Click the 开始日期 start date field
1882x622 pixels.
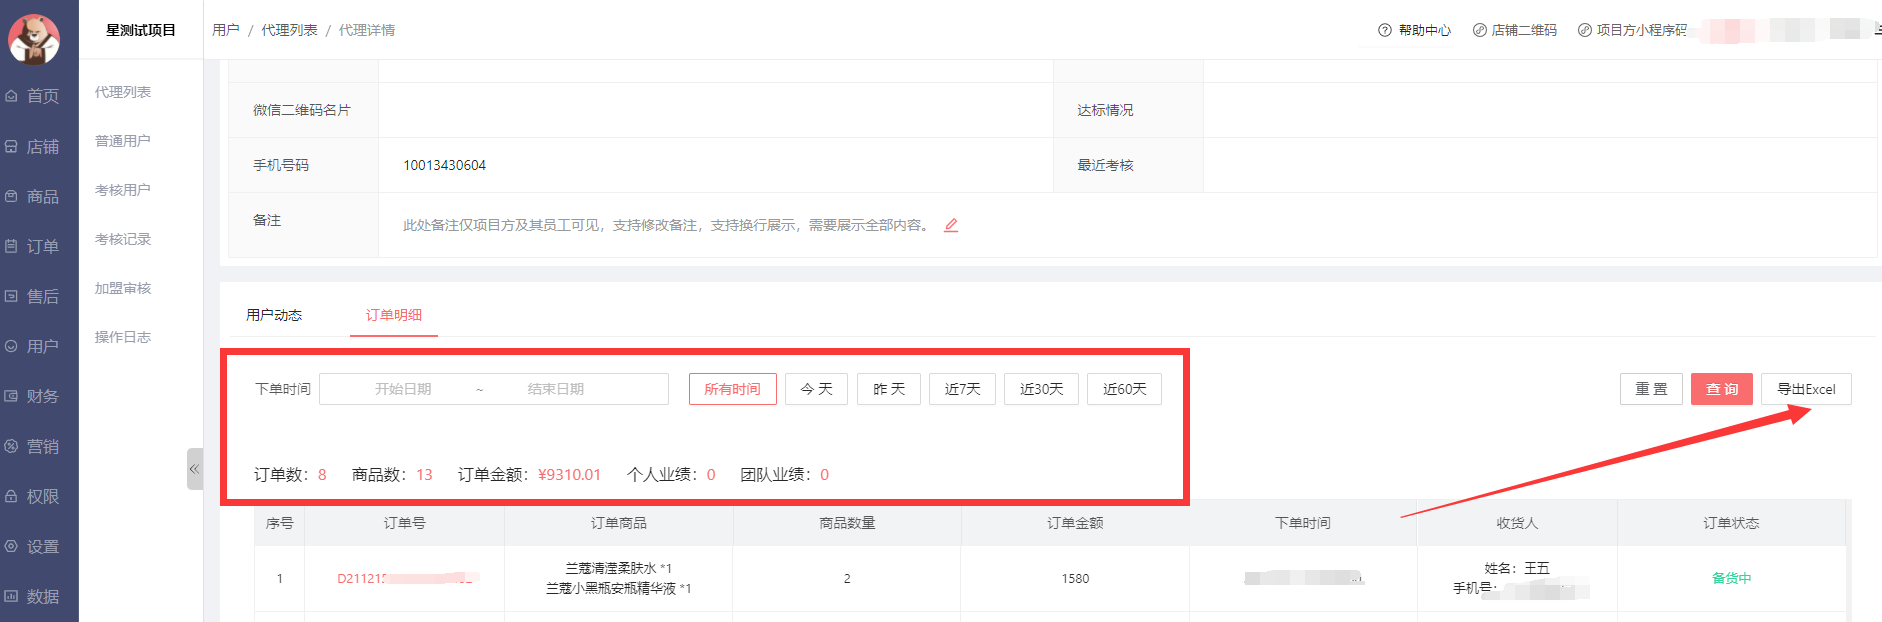(403, 389)
